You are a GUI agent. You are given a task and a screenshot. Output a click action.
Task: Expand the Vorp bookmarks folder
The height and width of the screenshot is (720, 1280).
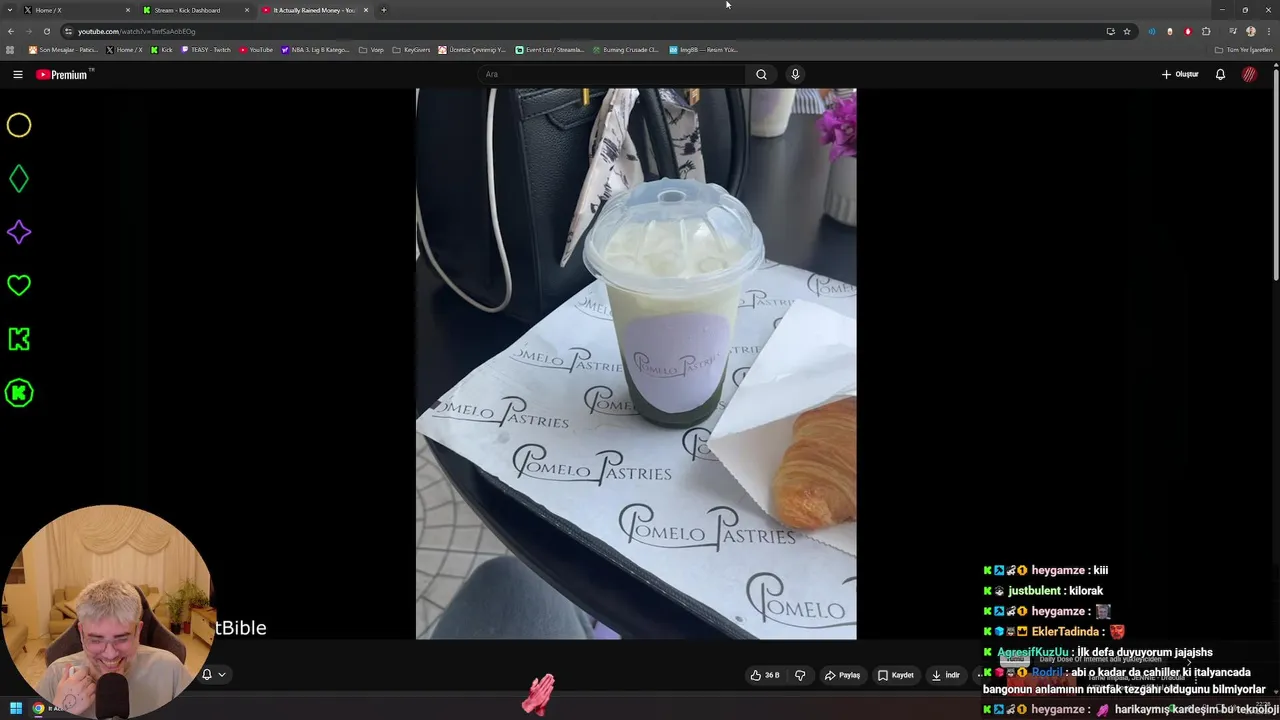tap(371, 49)
